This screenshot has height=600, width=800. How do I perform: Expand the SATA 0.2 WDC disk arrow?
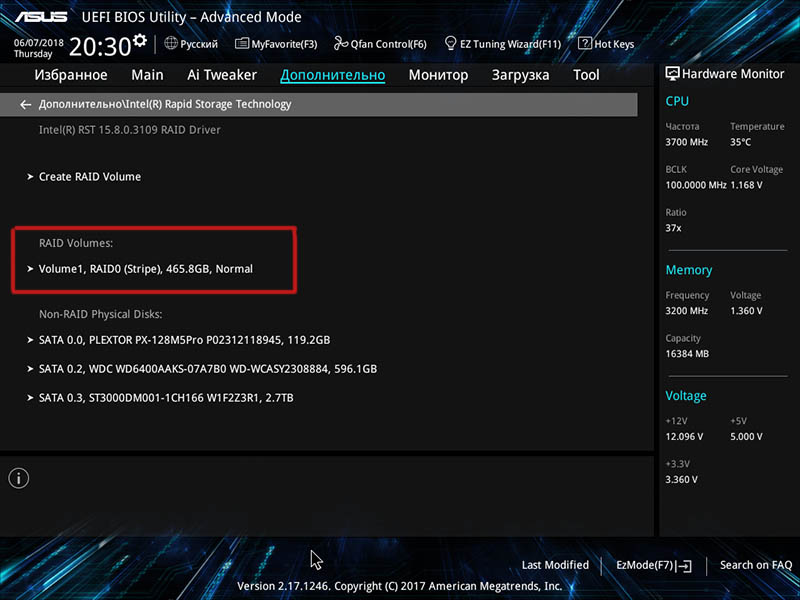[x=30, y=368]
